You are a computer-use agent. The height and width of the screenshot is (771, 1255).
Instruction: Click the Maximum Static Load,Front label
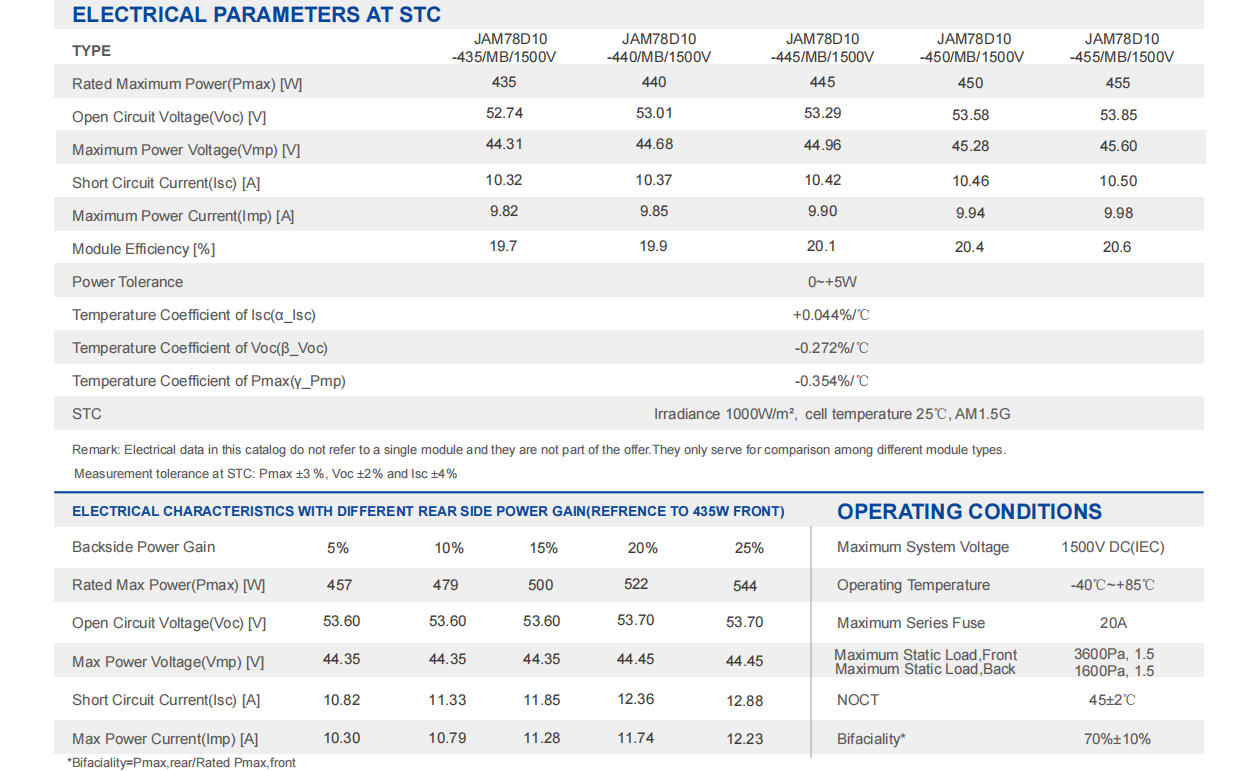[926, 655]
